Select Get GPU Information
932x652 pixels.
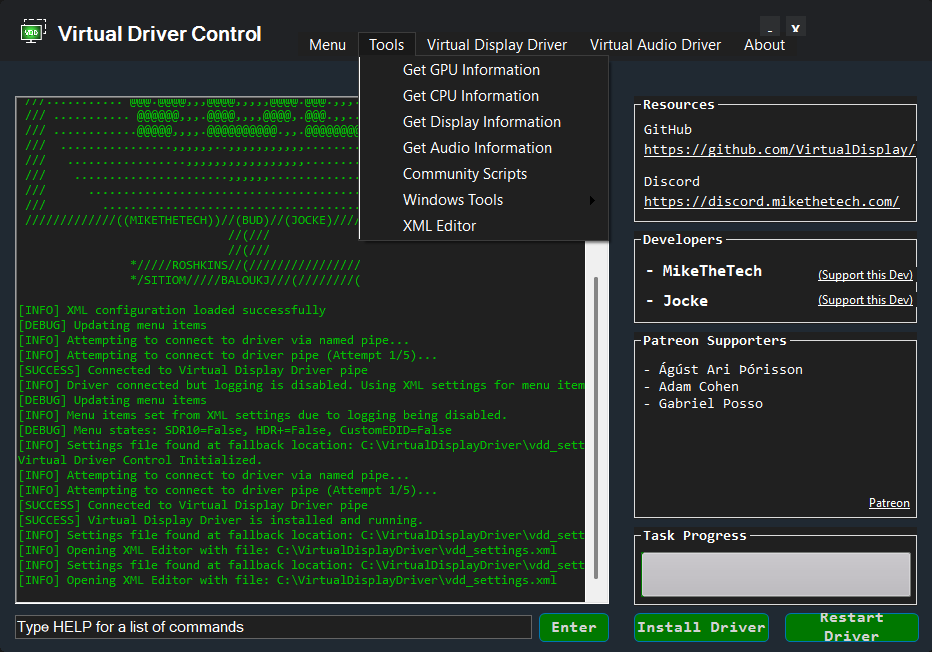tap(484, 70)
